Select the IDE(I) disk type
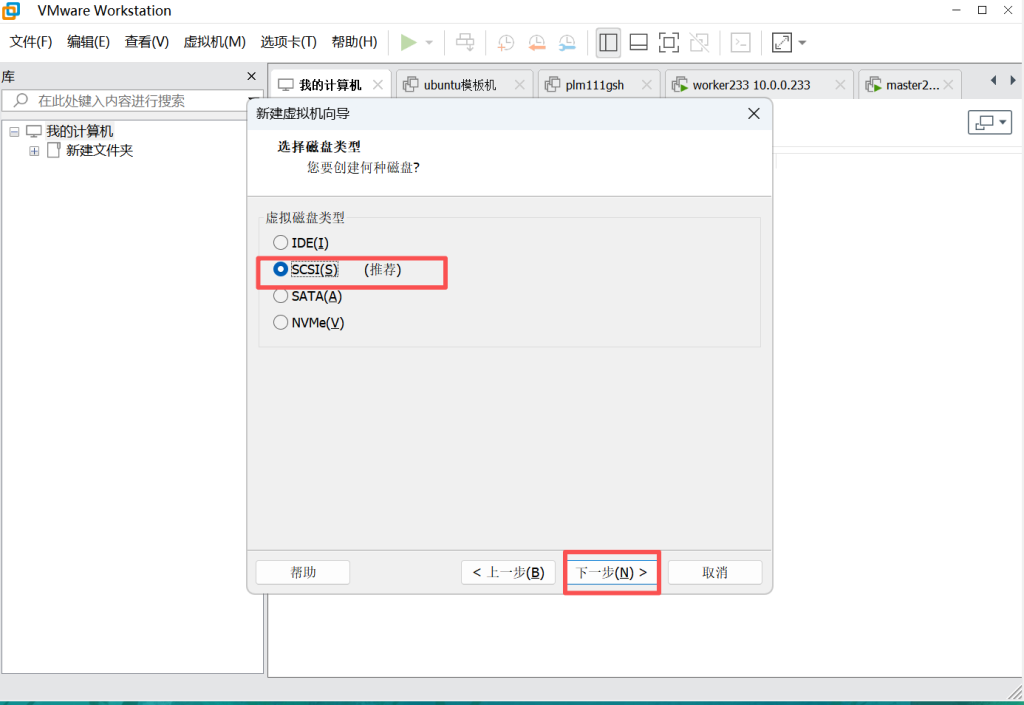 (x=281, y=243)
